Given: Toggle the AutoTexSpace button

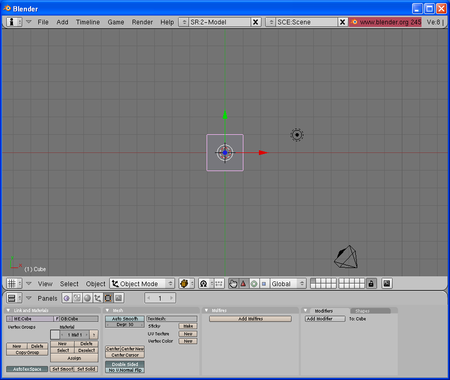Looking at the screenshot, I should (27, 369).
